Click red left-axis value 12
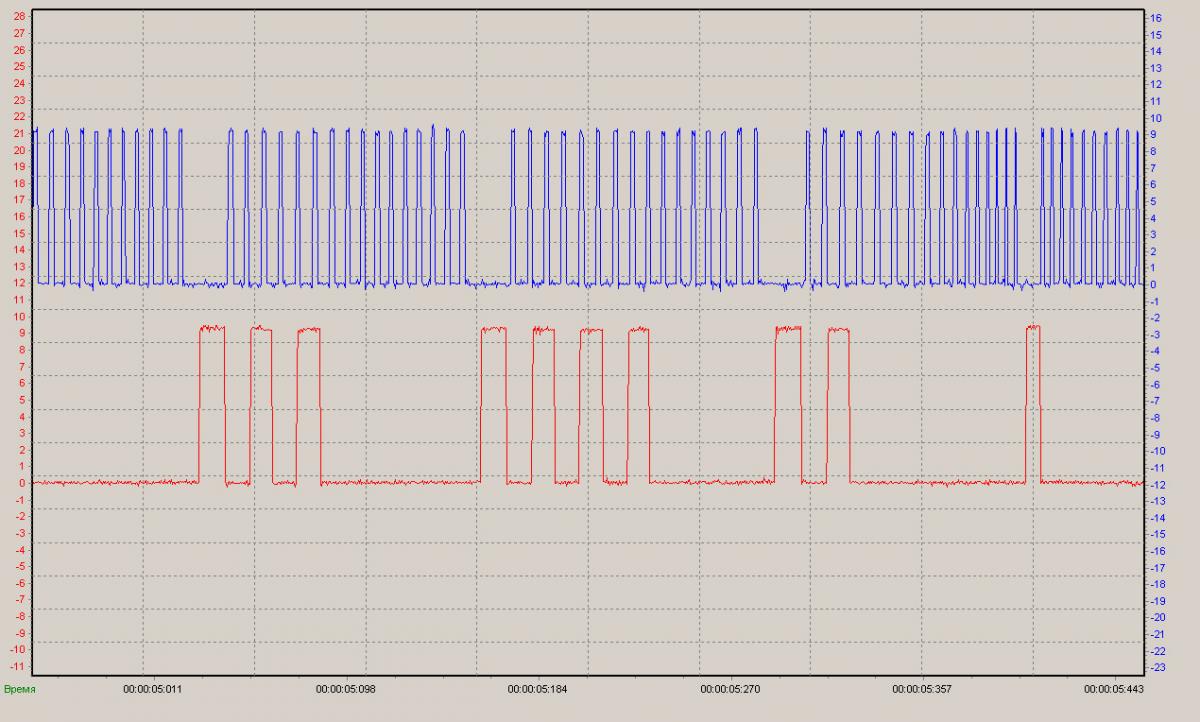Image resolution: width=1200 pixels, height=722 pixels. tap(19, 283)
